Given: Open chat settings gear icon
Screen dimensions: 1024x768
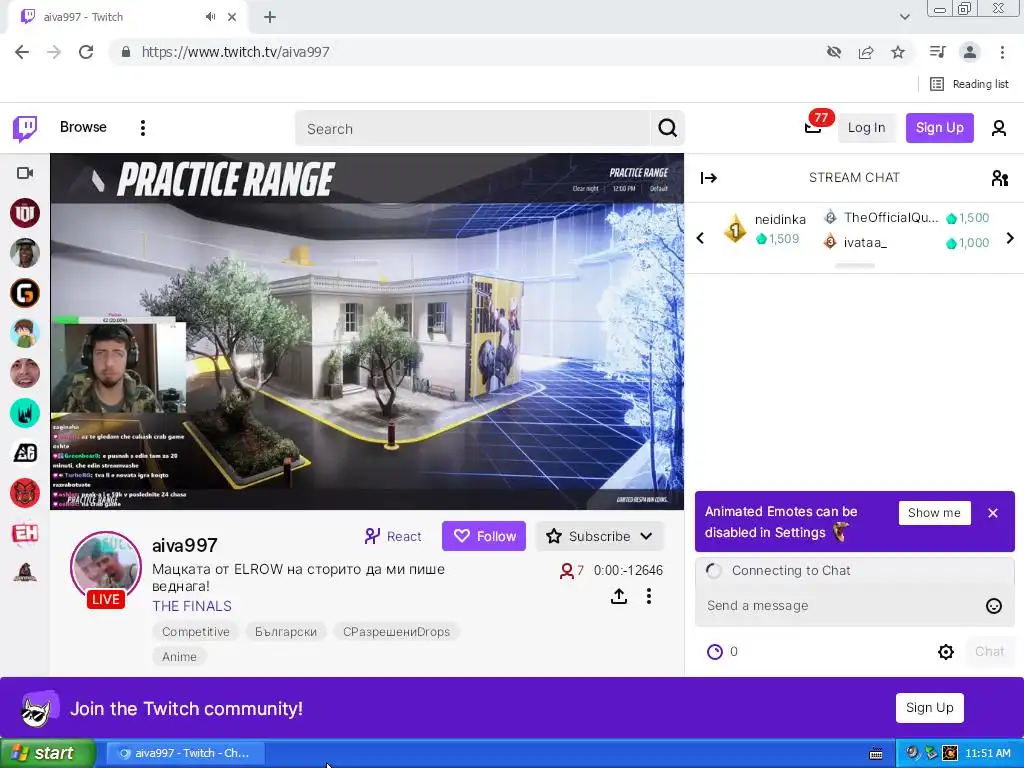Looking at the screenshot, I should tap(946, 652).
